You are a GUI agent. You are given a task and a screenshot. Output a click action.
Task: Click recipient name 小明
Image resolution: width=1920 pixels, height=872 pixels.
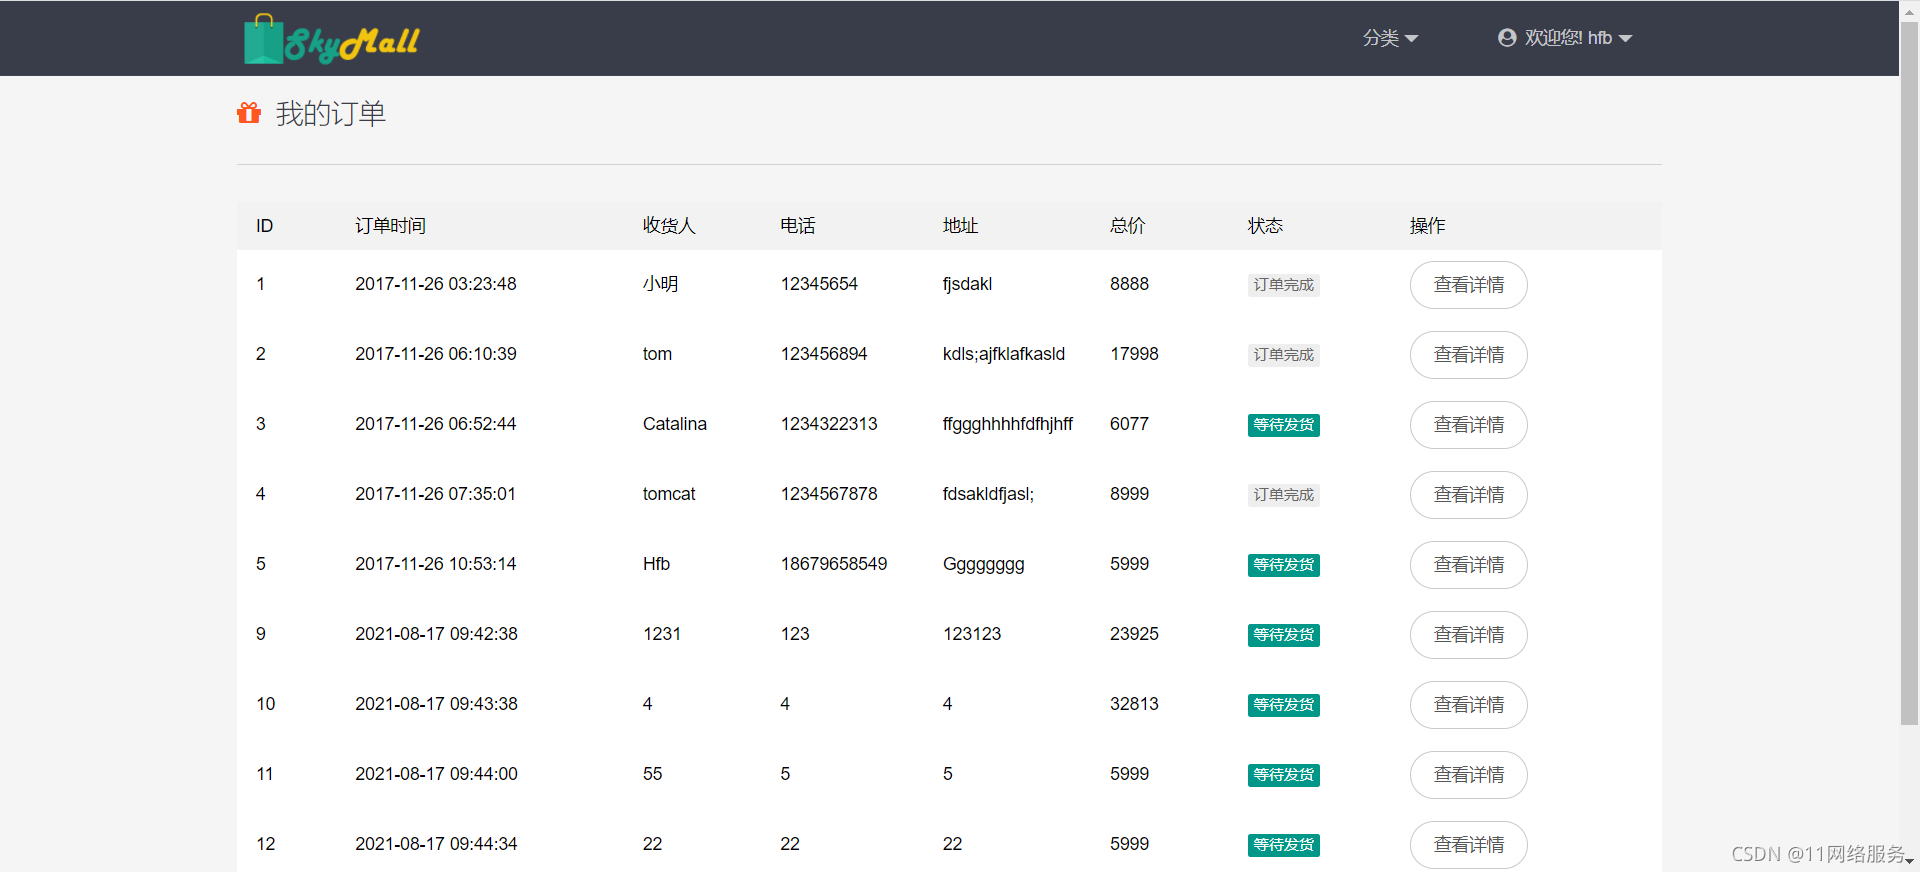tap(661, 284)
